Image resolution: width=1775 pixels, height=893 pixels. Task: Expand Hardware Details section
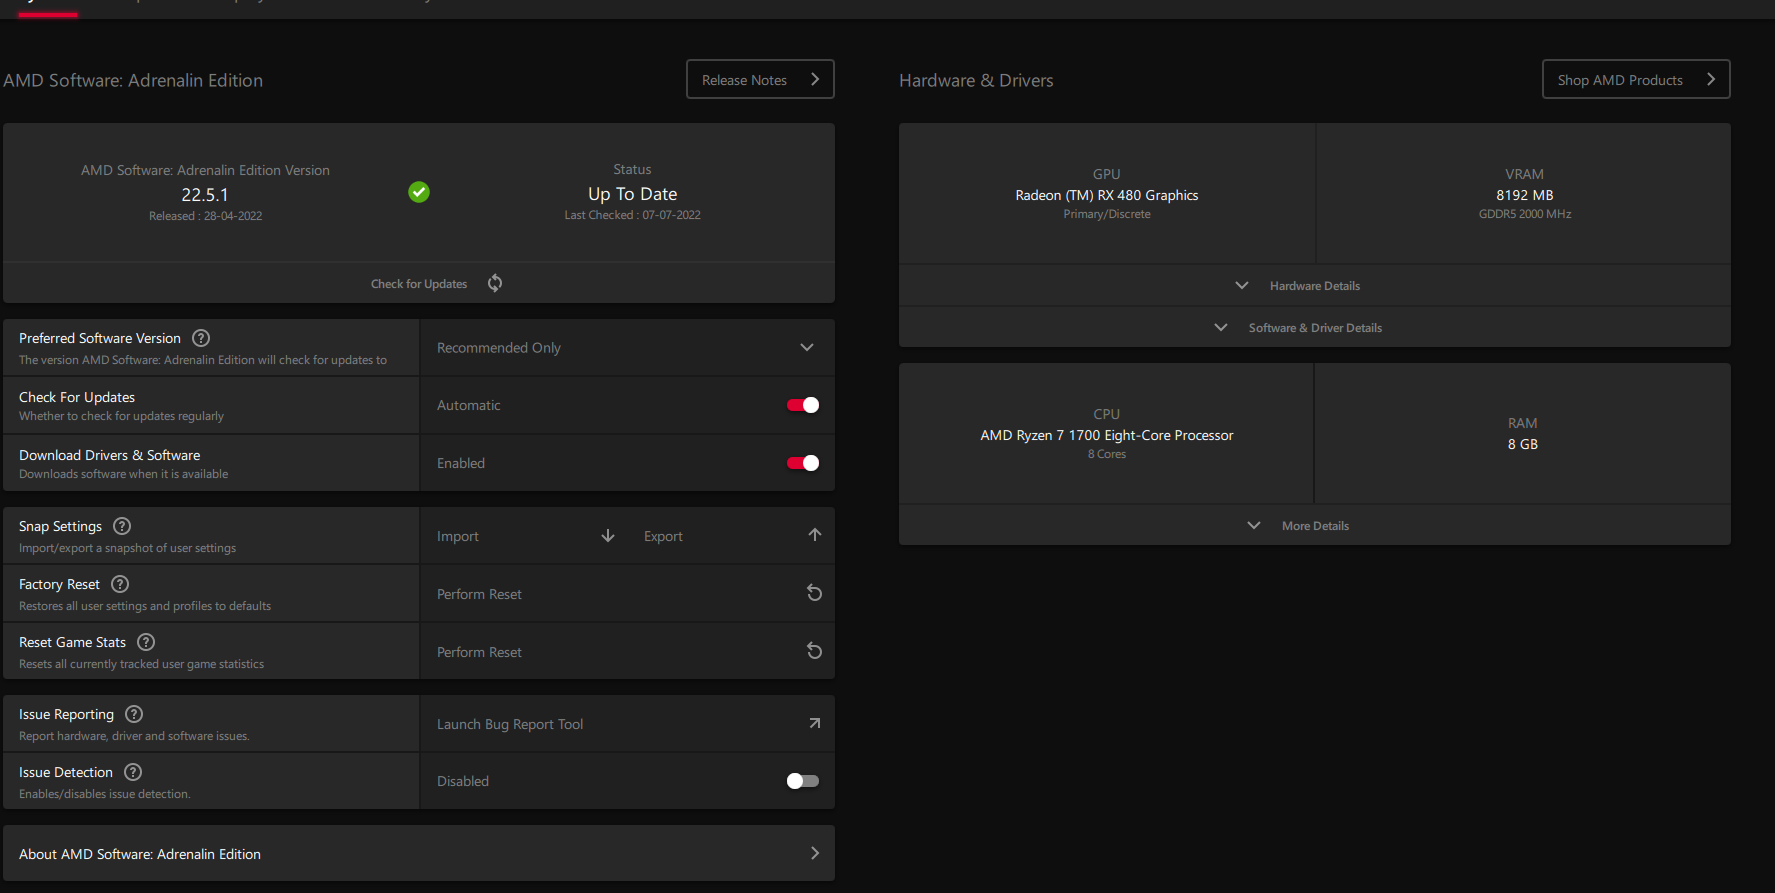click(1315, 285)
